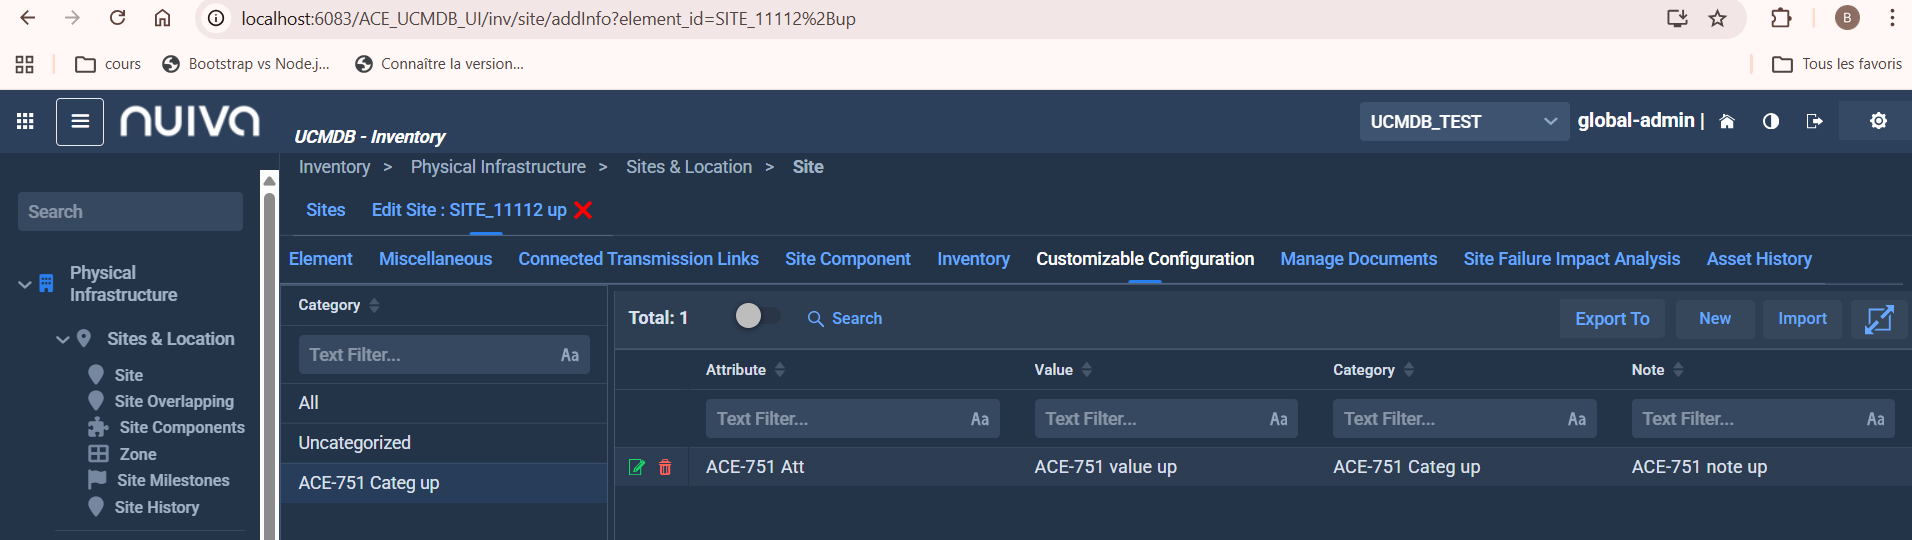Click the New button
This screenshot has height=540, width=1912.
coord(1714,319)
